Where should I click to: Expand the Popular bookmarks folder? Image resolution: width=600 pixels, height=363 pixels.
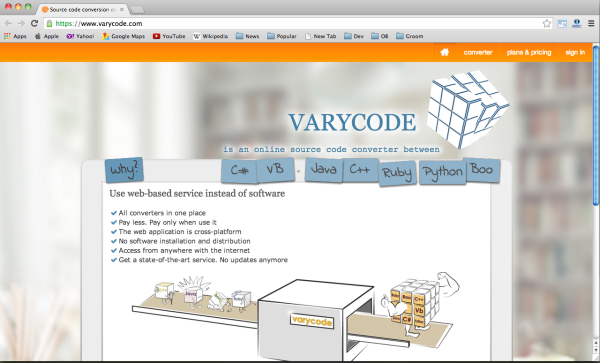(282, 36)
